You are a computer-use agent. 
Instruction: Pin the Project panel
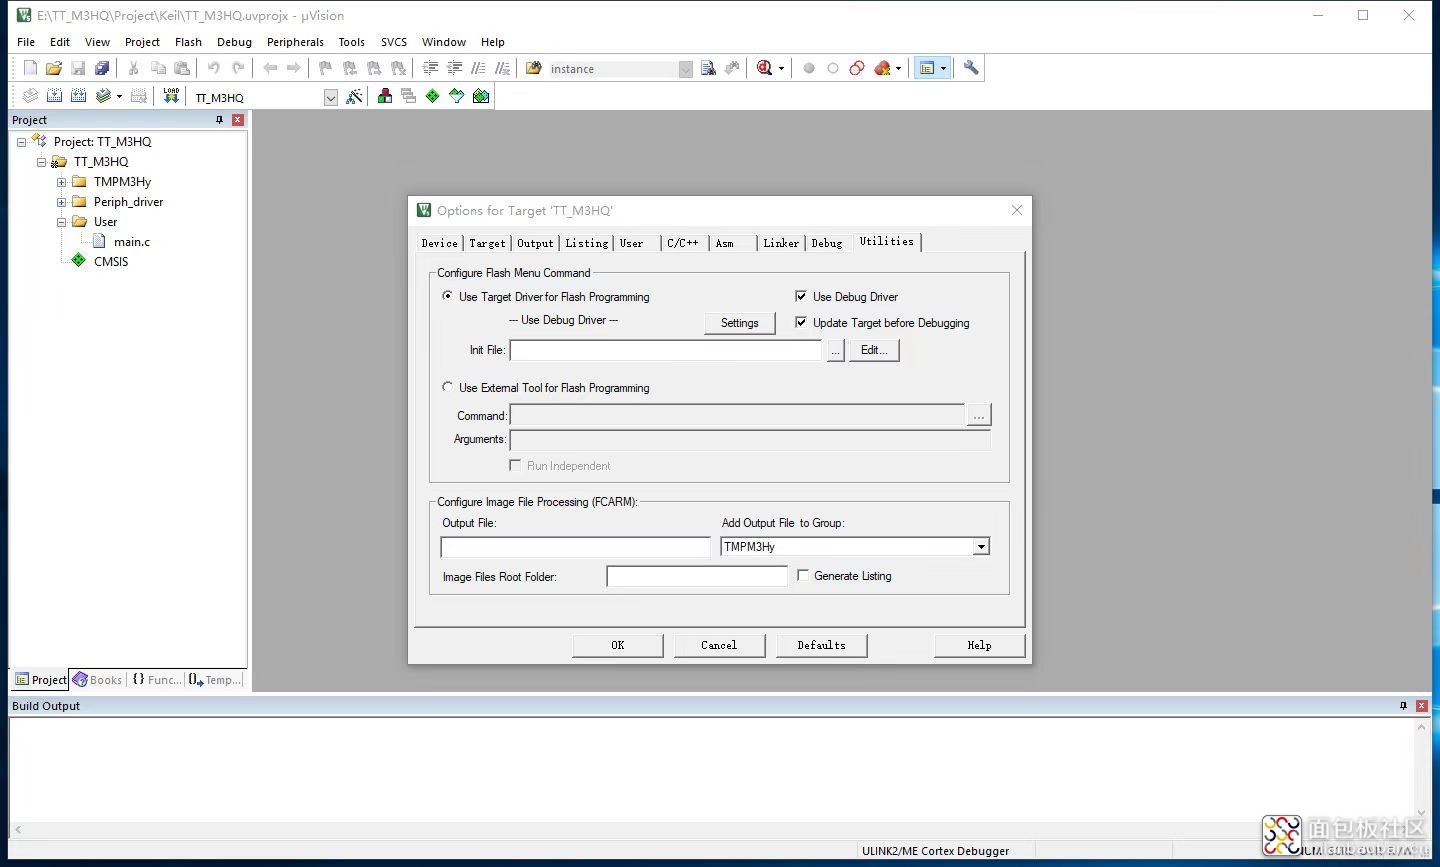[x=219, y=120]
